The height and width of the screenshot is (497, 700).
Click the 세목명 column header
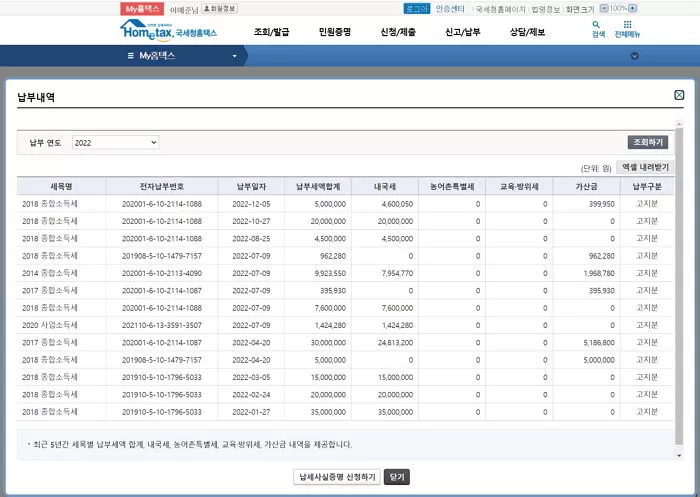(x=61, y=186)
